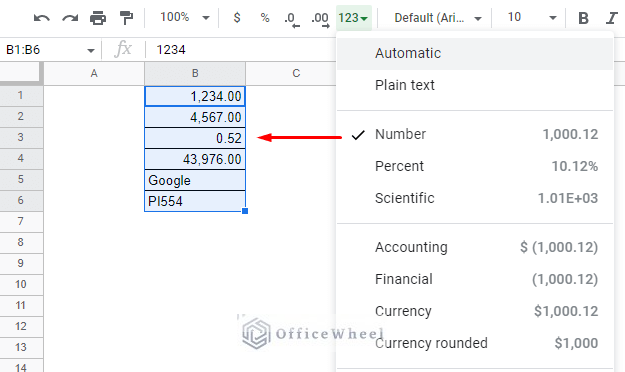625x372 pixels.
Task: Select Currency format $1,000.12
Action: pyautogui.click(x=474, y=311)
